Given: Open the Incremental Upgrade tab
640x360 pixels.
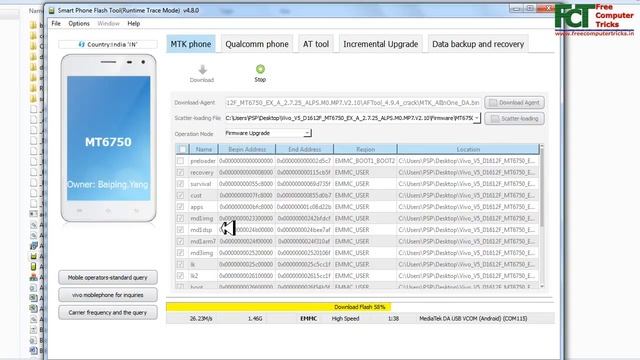Looking at the screenshot, I should 380,44.
